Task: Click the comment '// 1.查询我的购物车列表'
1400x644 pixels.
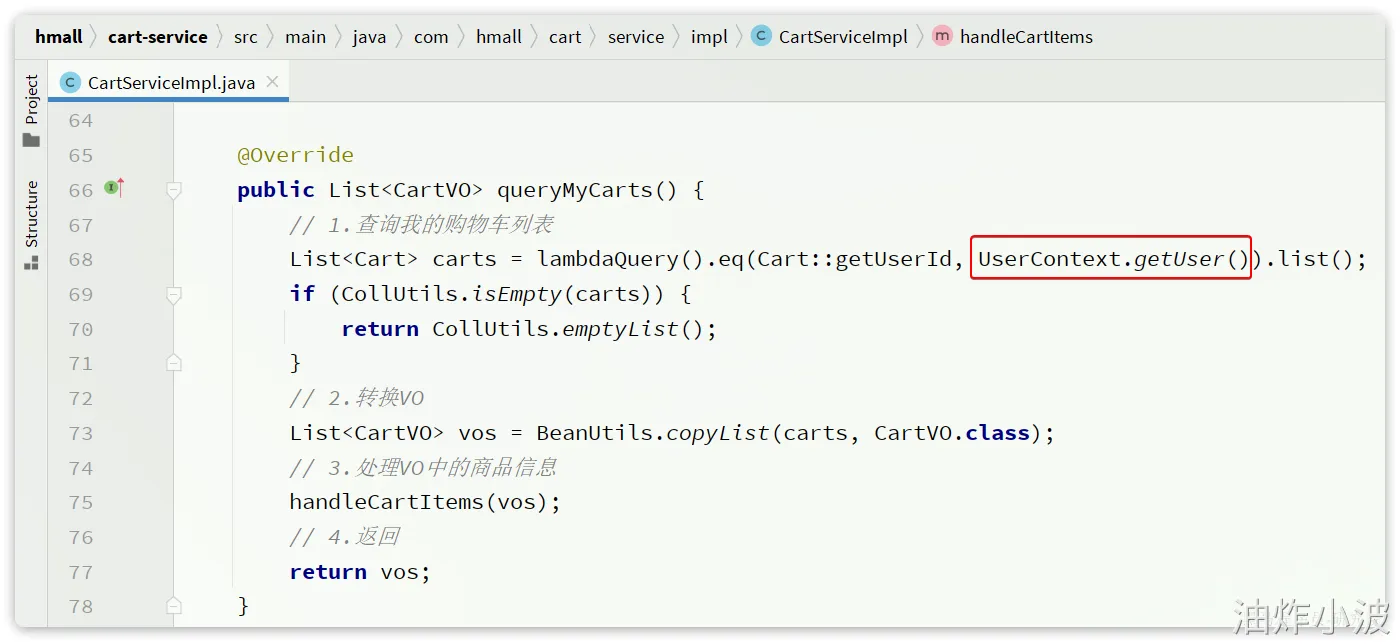Action: 421,225
